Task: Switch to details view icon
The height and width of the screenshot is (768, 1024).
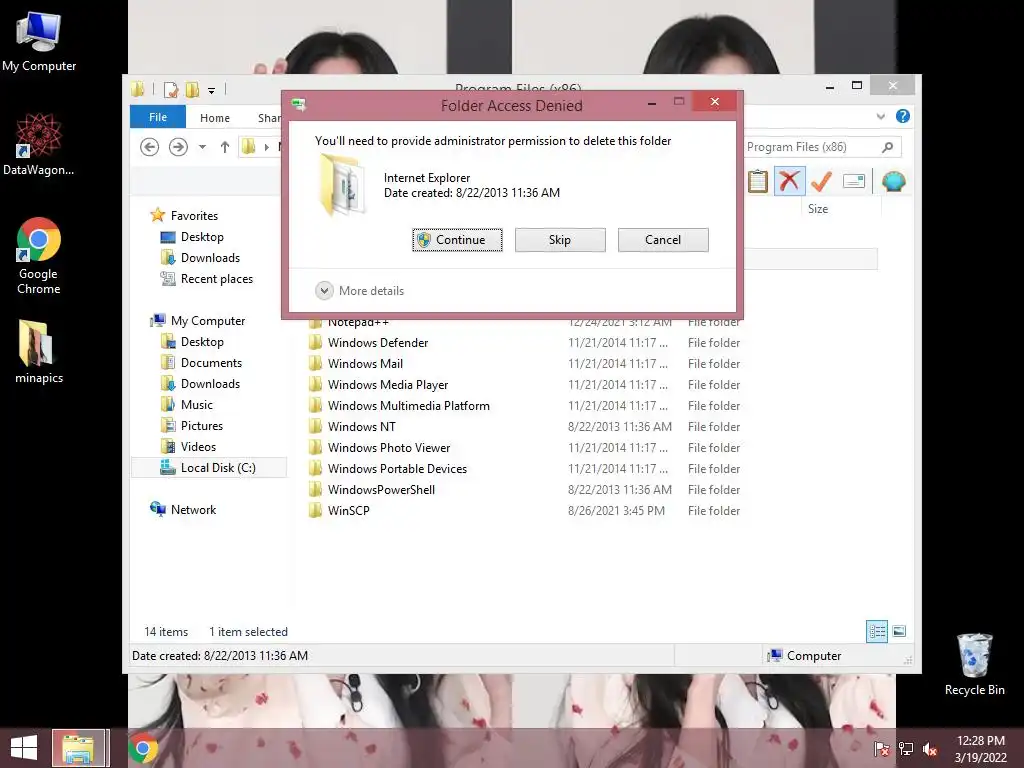Action: (x=877, y=632)
